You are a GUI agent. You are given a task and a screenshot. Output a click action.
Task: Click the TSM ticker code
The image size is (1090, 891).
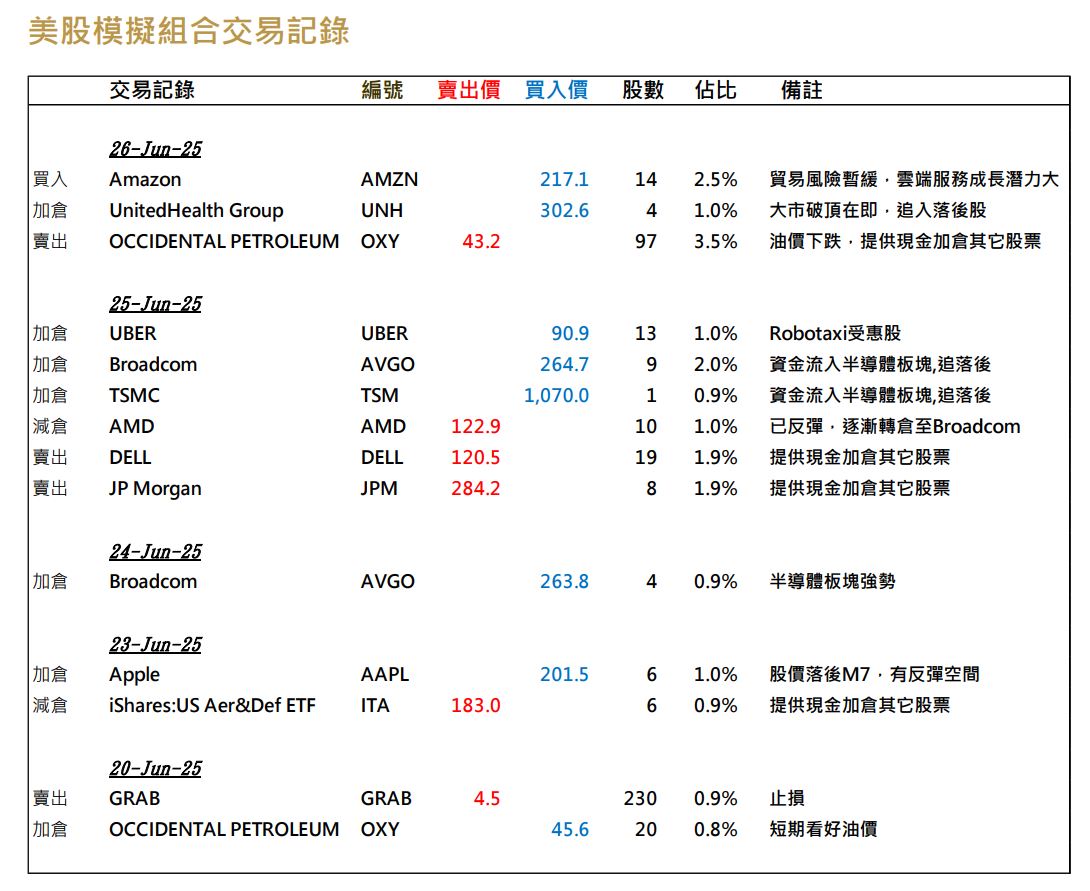[x=380, y=395]
